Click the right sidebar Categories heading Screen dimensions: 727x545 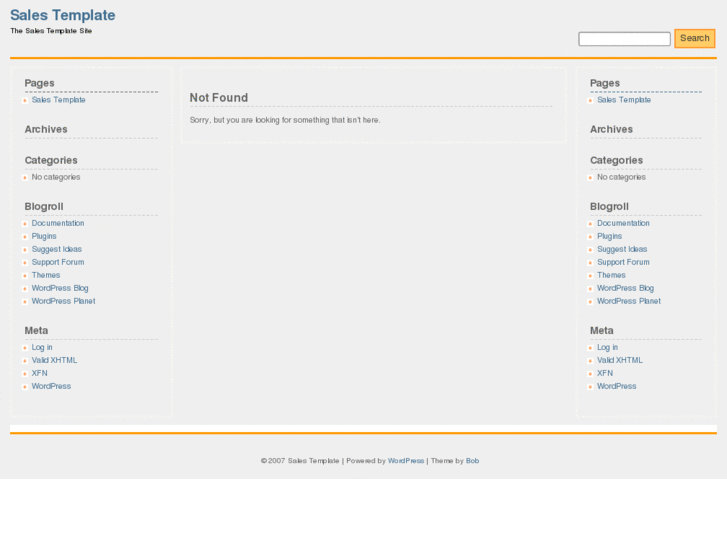616,160
